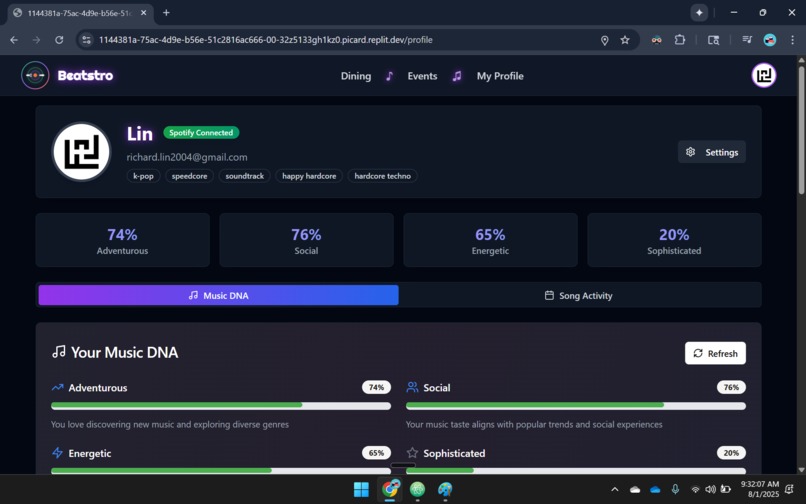Reload the page with browser refresh icon
806x504 pixels.
tap(59, 40)
